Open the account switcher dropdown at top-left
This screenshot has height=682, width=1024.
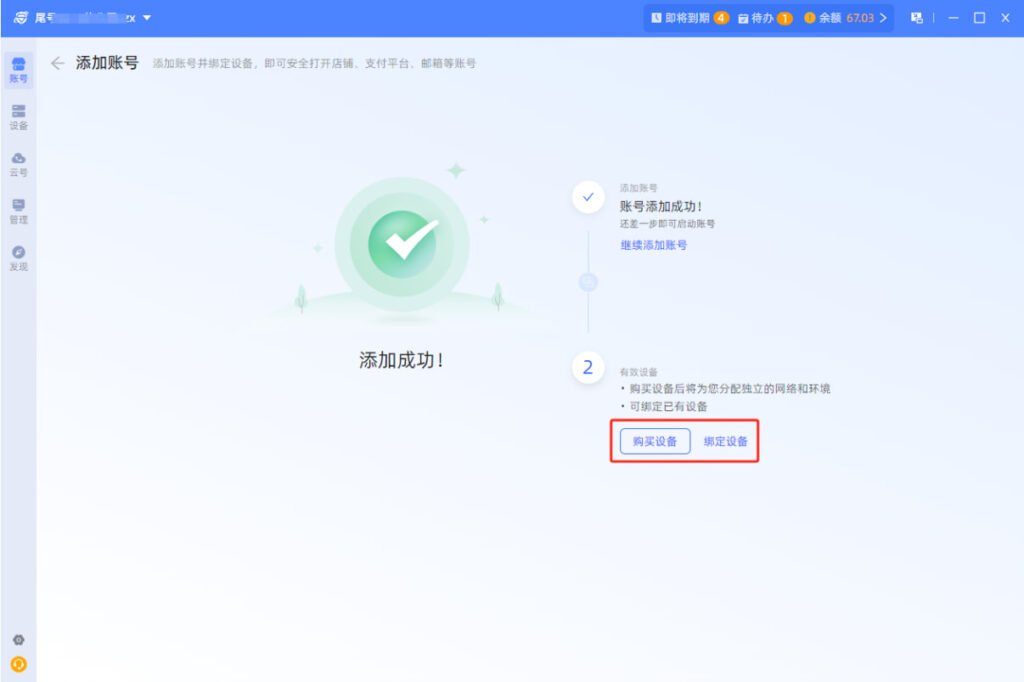[145, 17]
